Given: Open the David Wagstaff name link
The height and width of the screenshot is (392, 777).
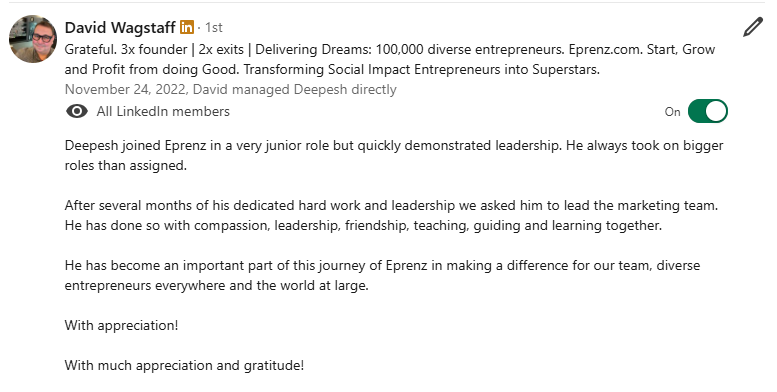Looking at the screenshot, I should (120, 27).
